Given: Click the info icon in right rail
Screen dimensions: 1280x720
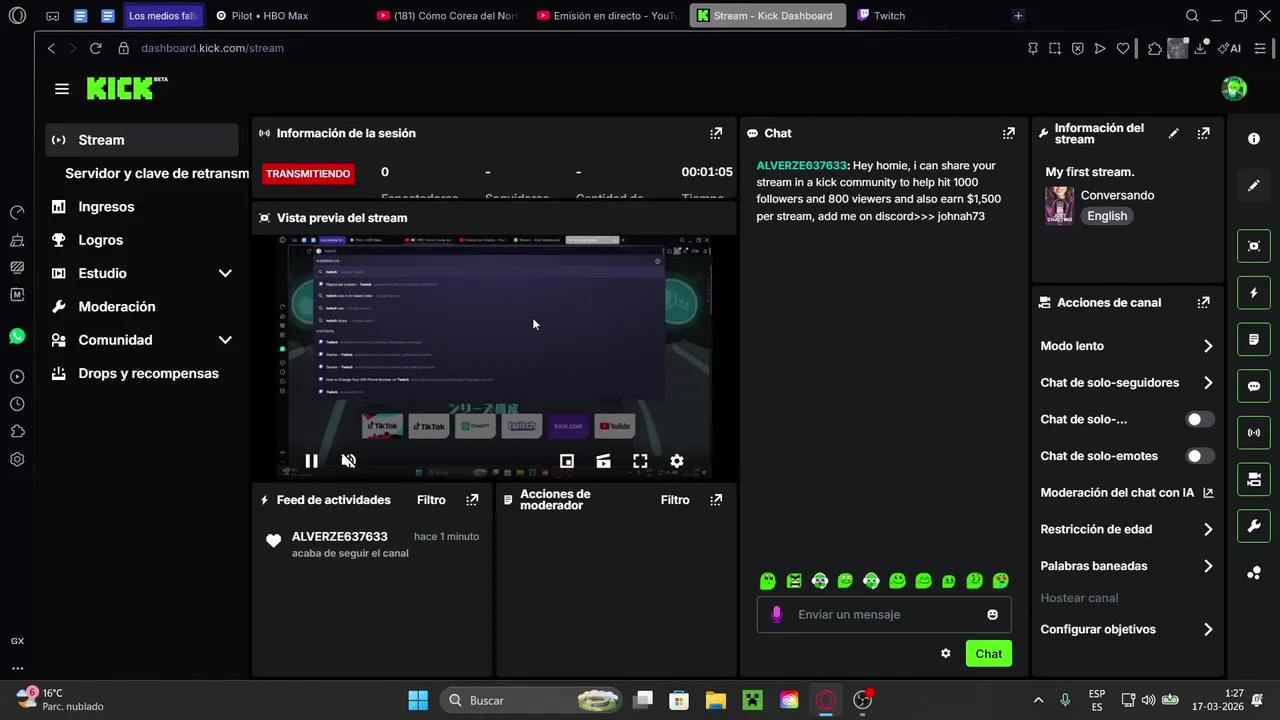Looking at the screenshot, I should (1254, 139).
